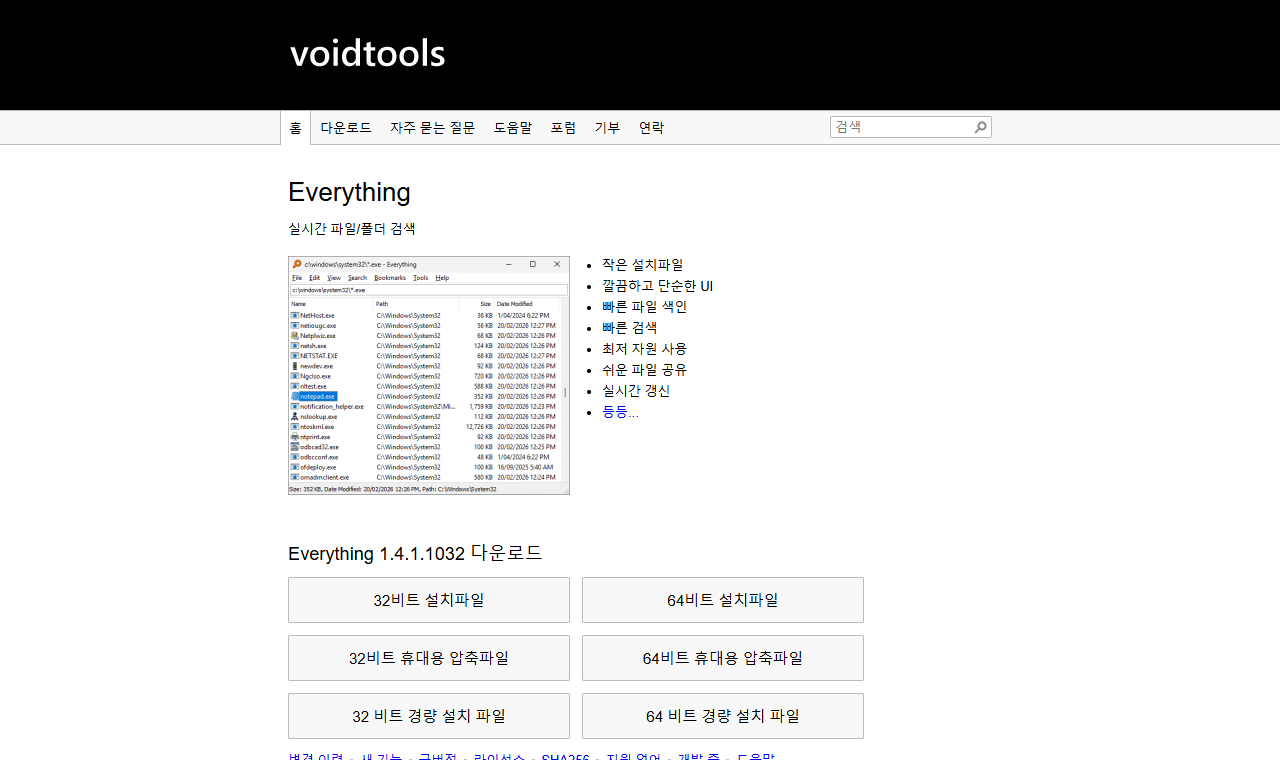1280x760 pixels.
Task: Download the 32비트 설치파일
Action: point(429,600)
